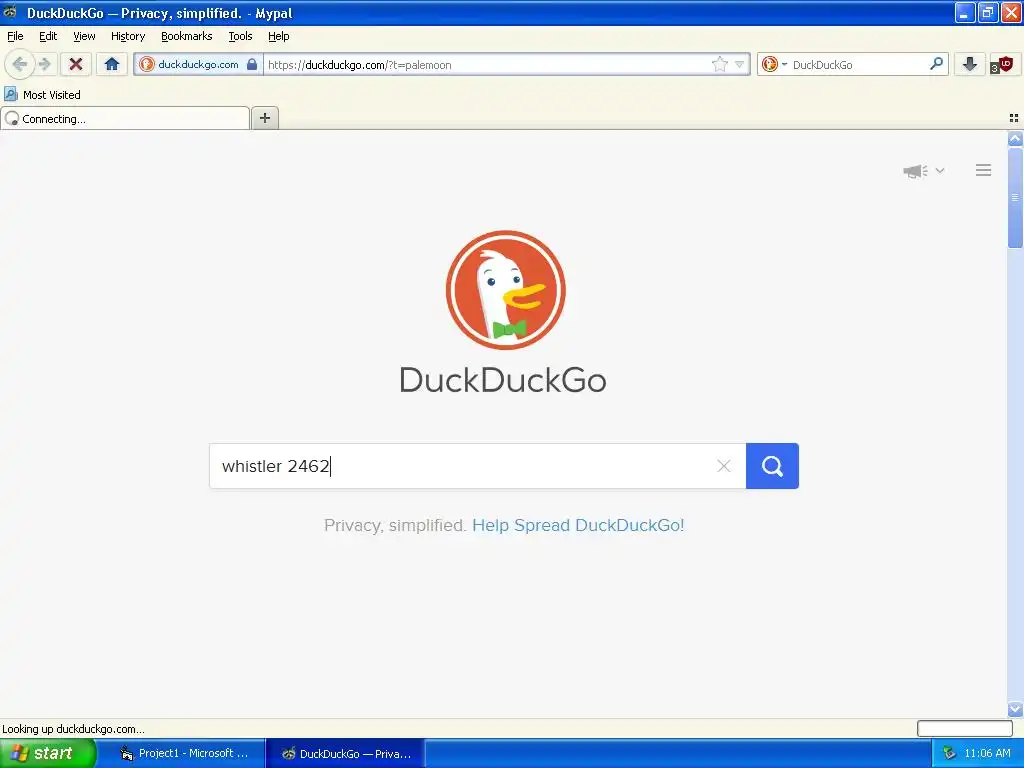
Task: Bookmark this page with the star icon
Action: 720,64
